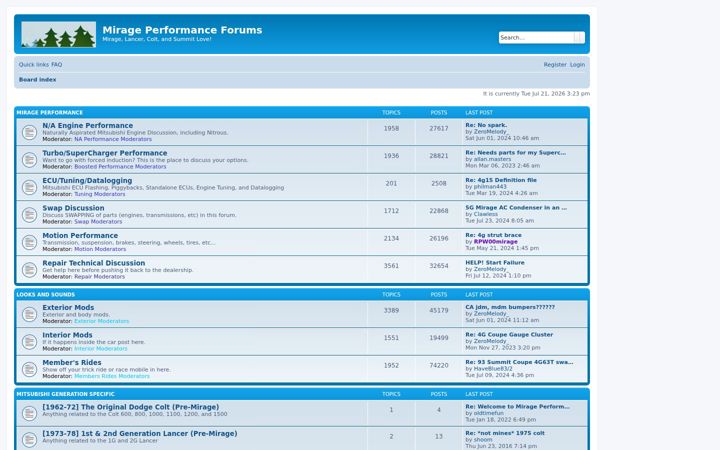Open last post 'Re: 93 Summit Coupe 4G63T swa...'
Viewport: 720px width, 450px height.
519,362
